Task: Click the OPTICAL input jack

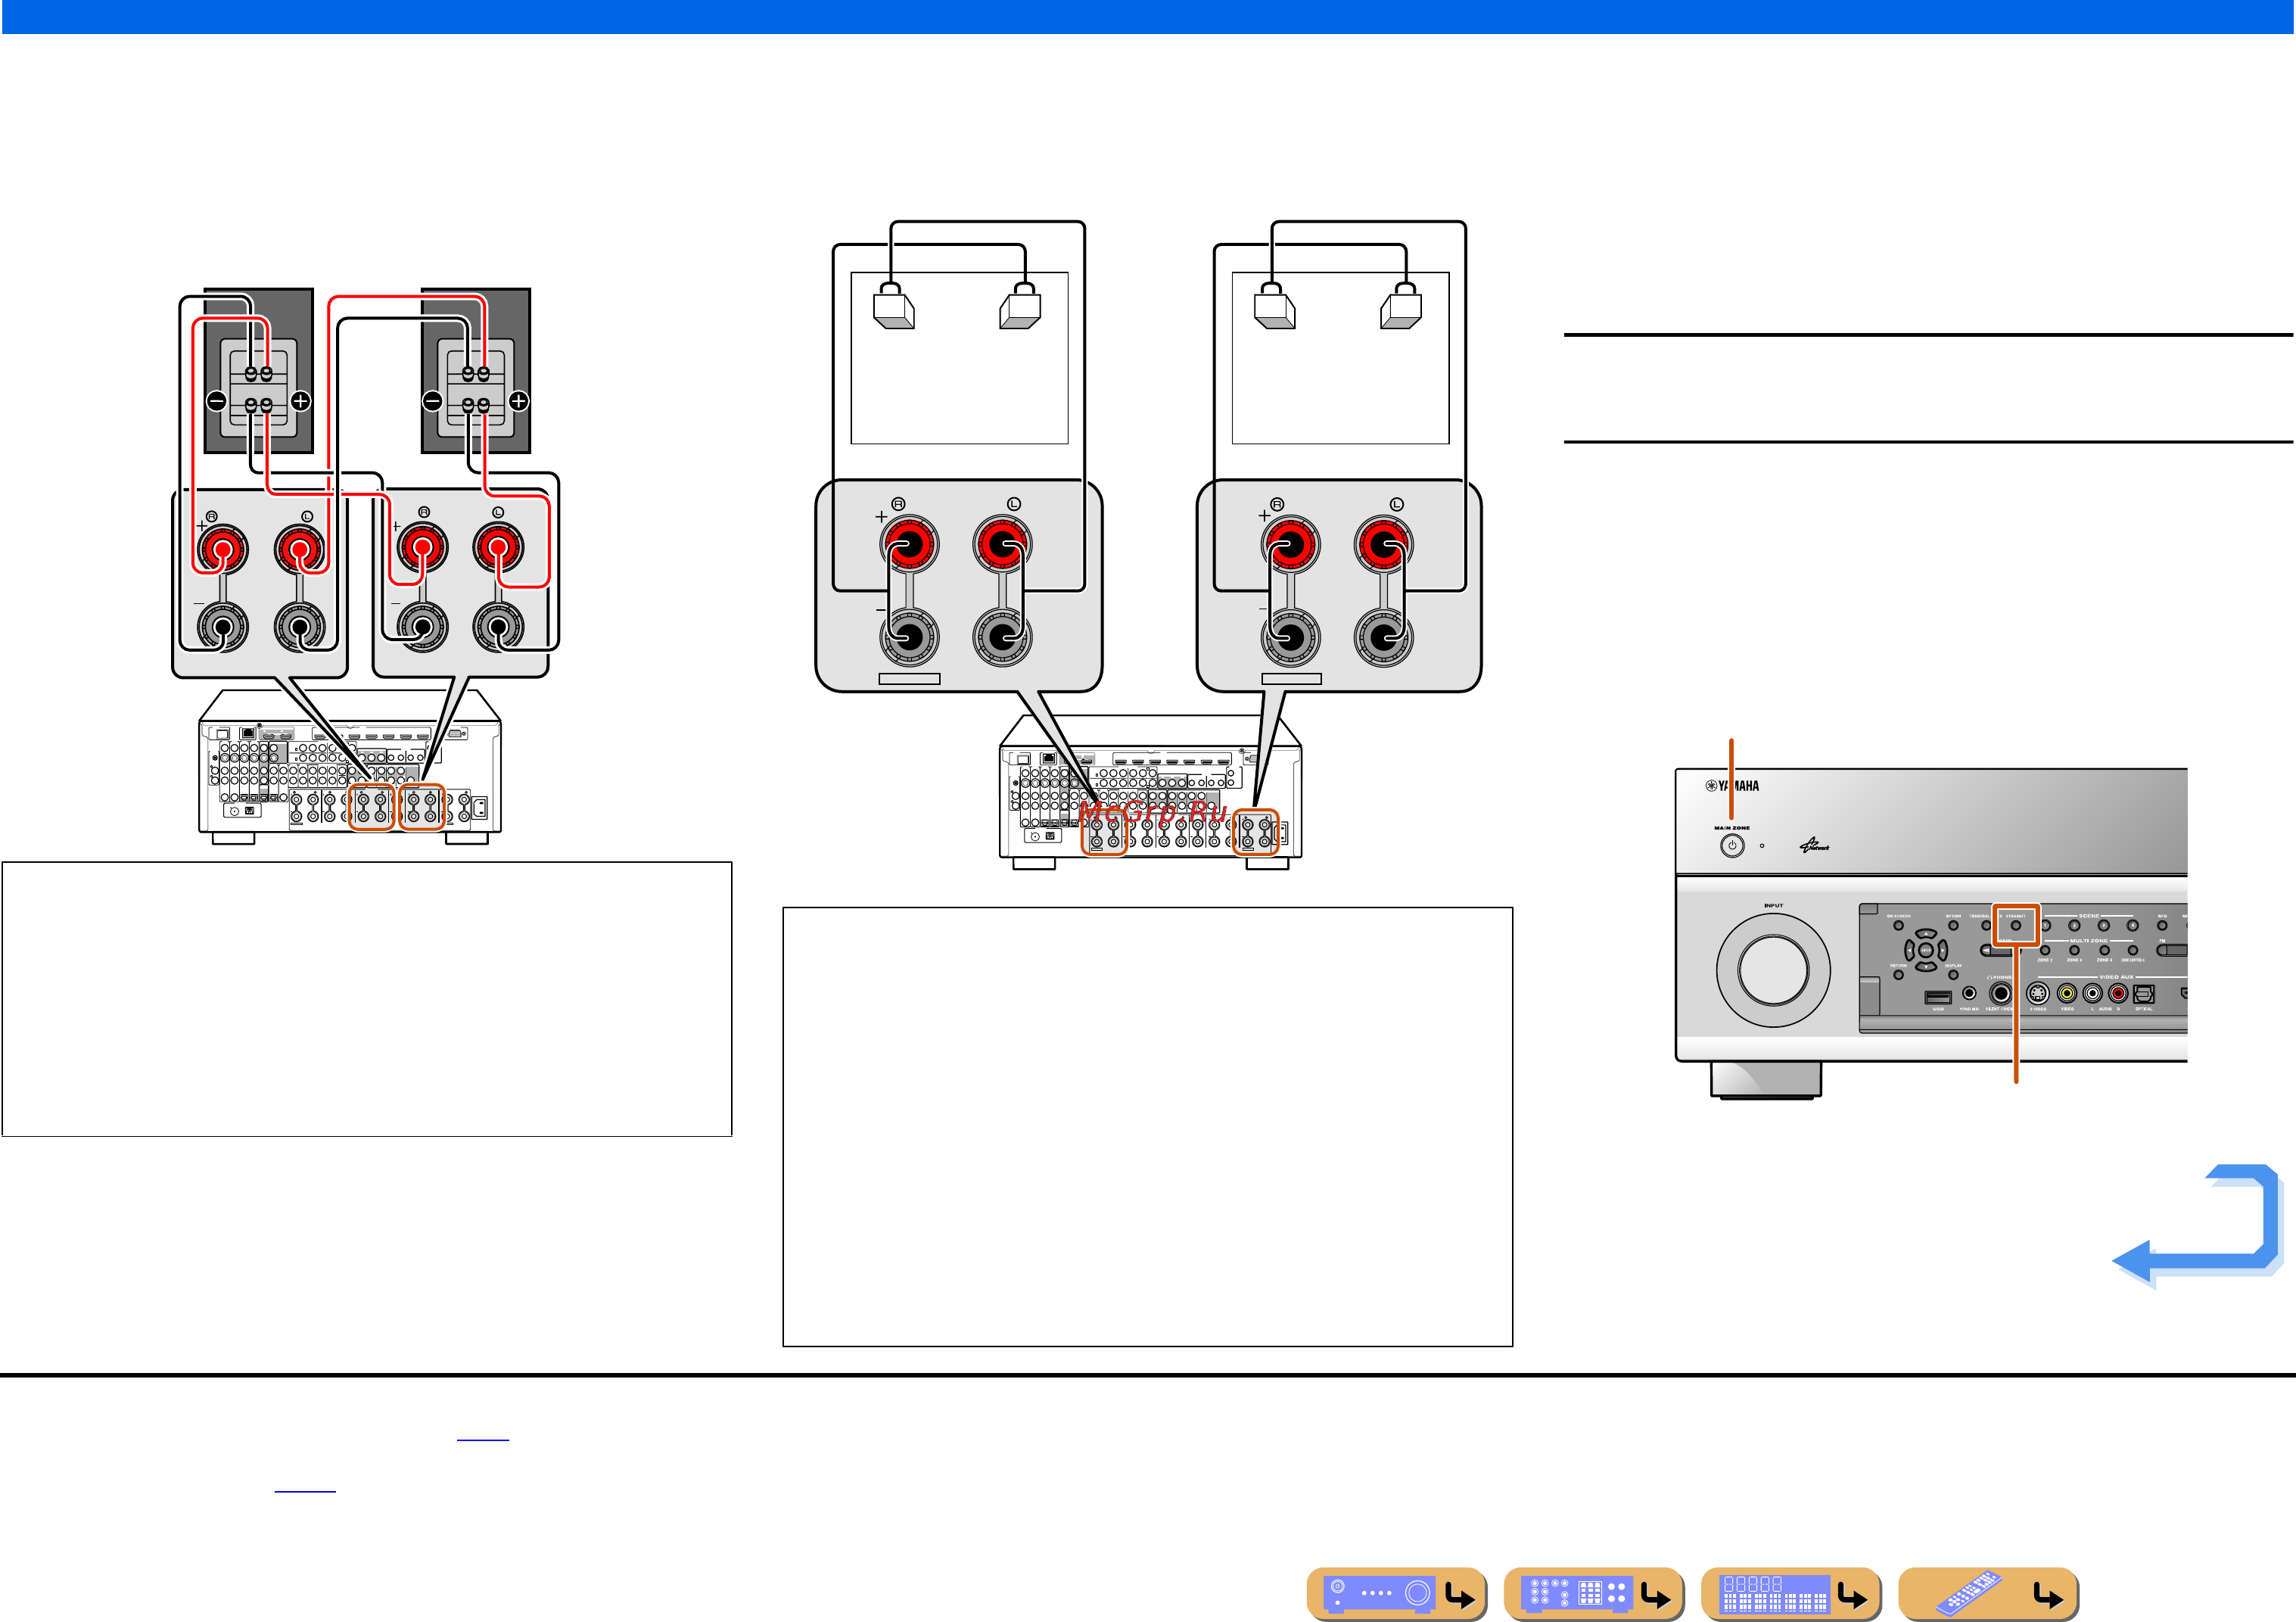Action: pos(2145,994)
